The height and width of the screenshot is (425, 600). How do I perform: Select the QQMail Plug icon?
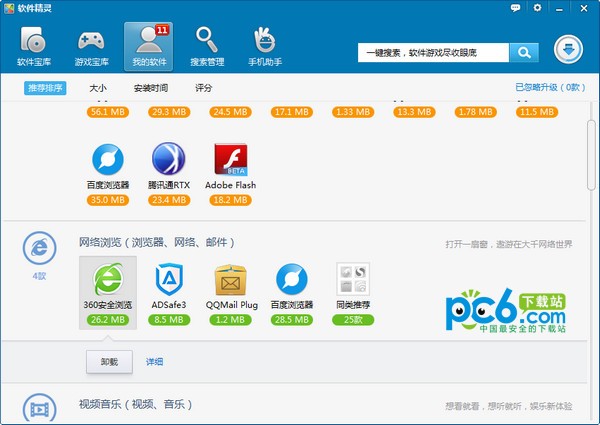[231, 280]
